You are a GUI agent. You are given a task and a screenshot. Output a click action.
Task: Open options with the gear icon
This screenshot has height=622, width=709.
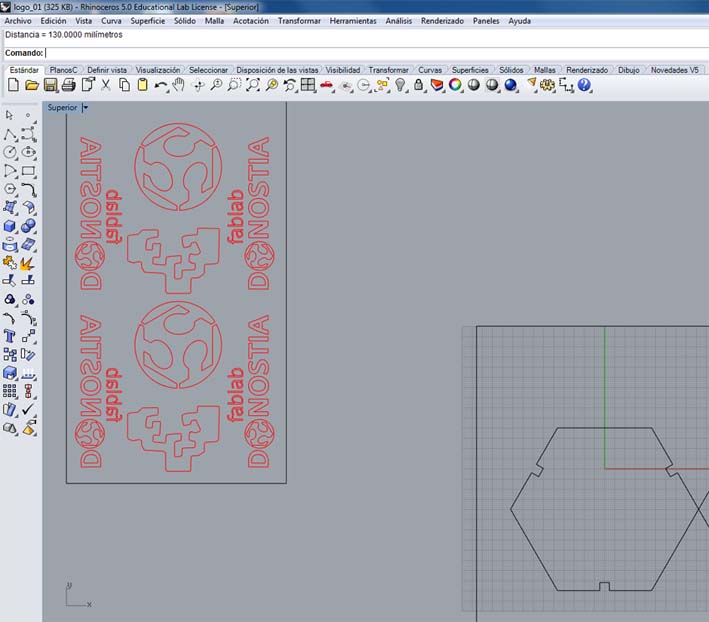548,85
